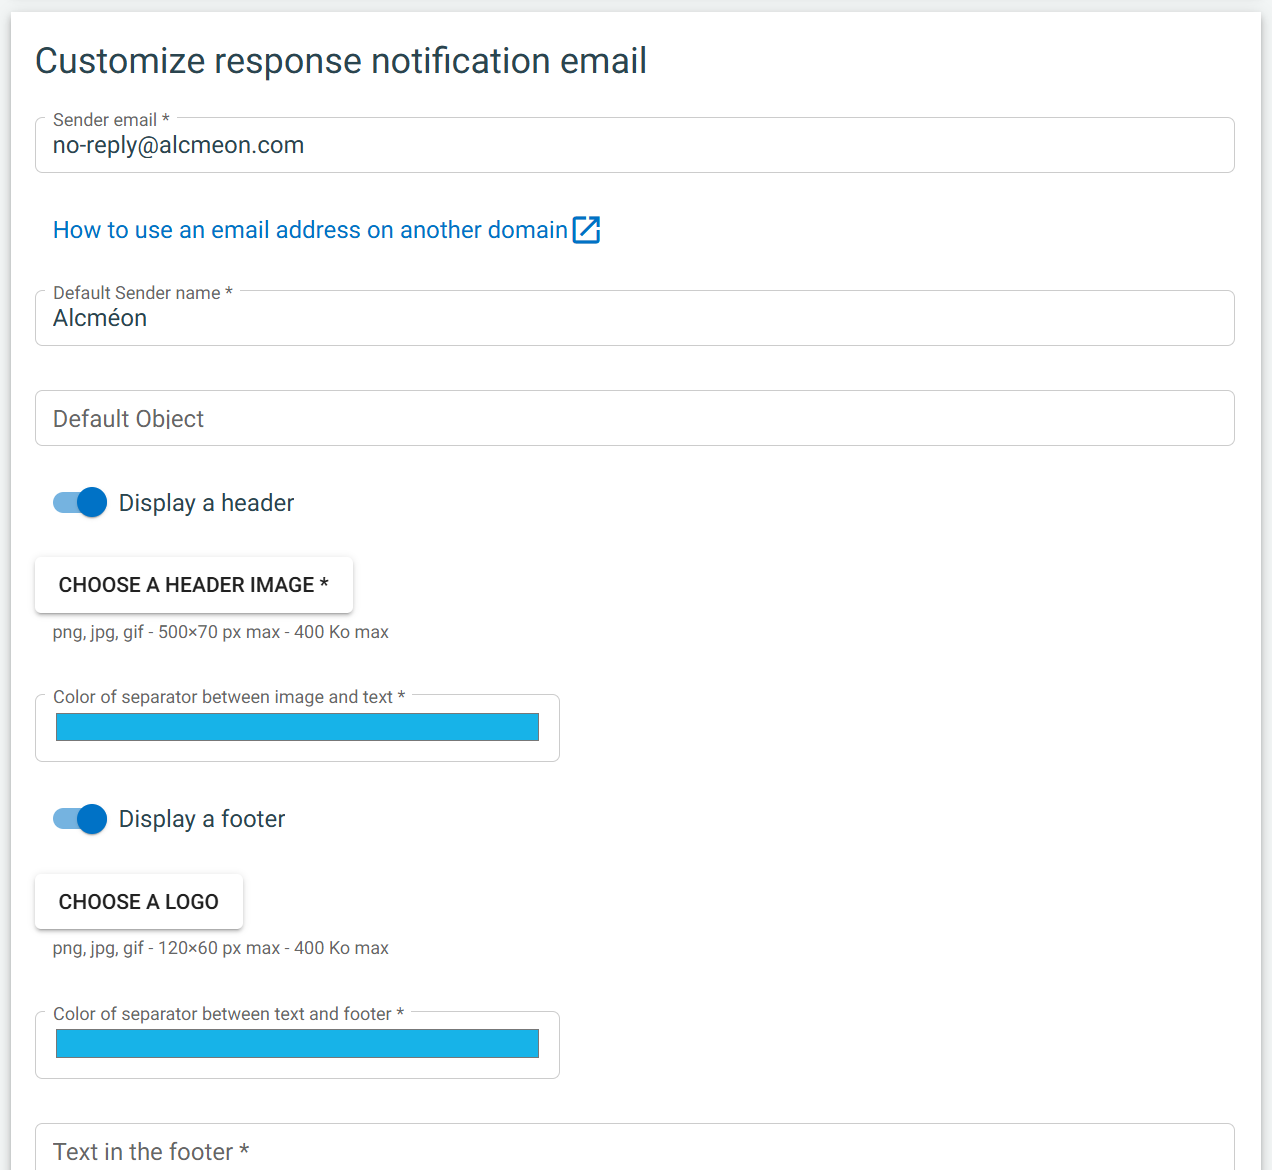Pick separator color between text and footer
Image resolution: width=1272 pixels, height=1170 pixels.
click(x=297, y=1044)
